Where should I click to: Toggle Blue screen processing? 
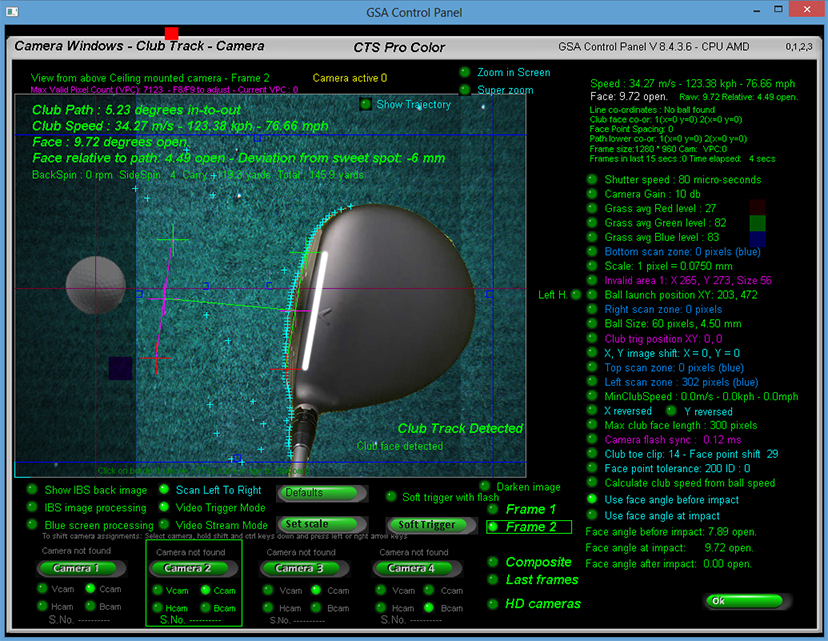point(32,525)
